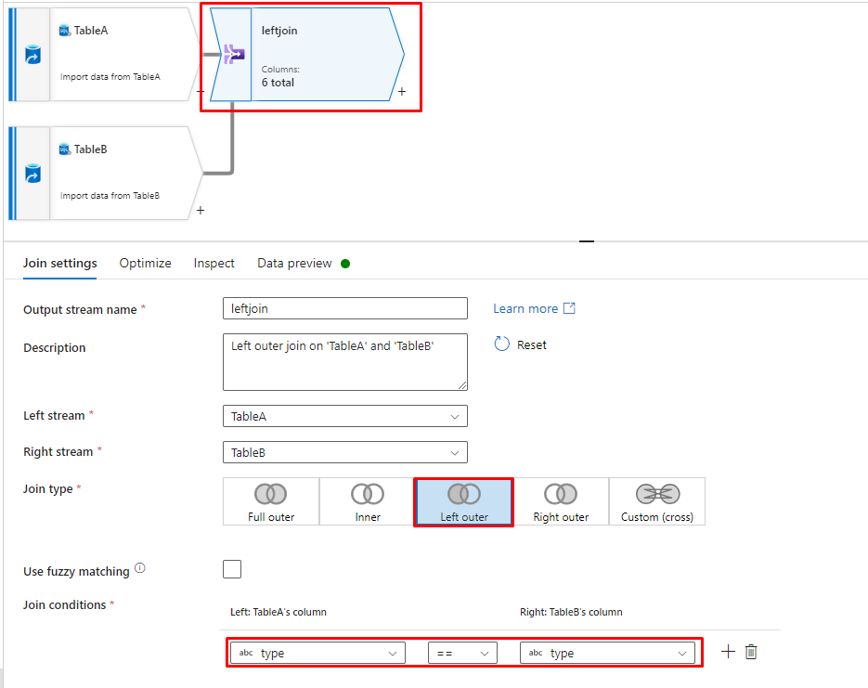Switch to the Optimize tab
The width and height of the screenshot is (868, 688).
(145, 263)
